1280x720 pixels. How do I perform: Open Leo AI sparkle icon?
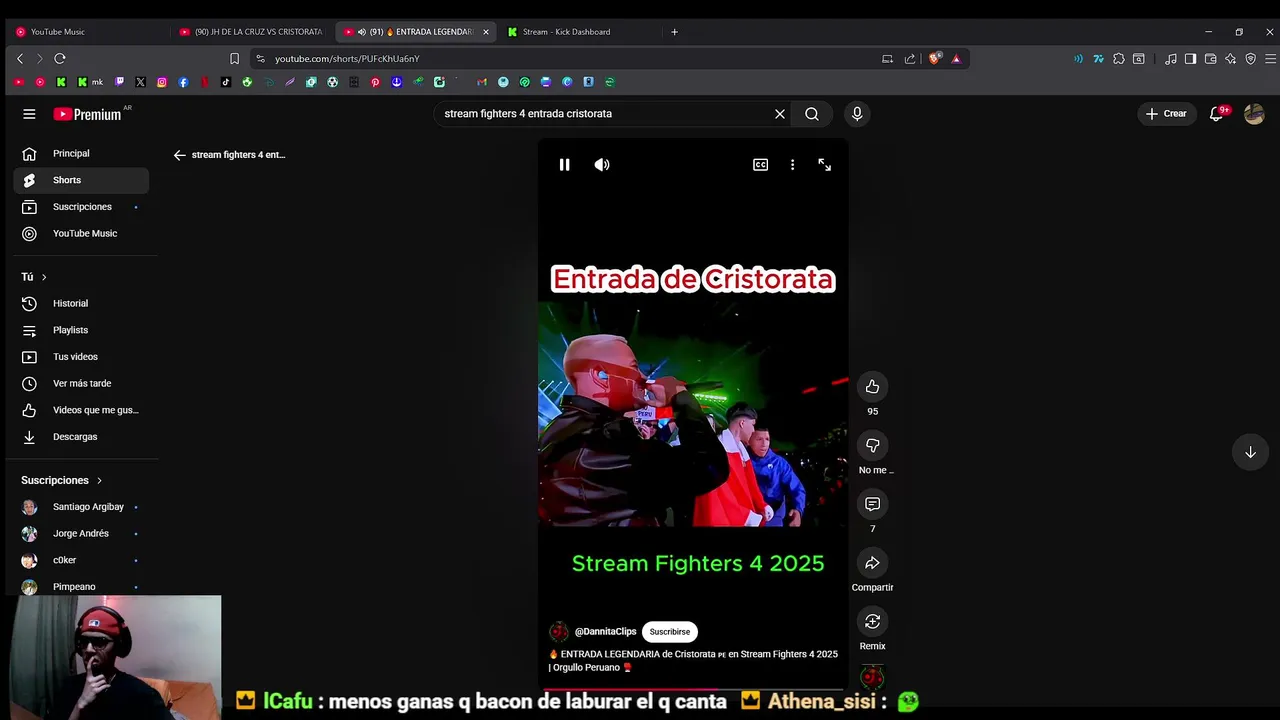click(1230, 59)
